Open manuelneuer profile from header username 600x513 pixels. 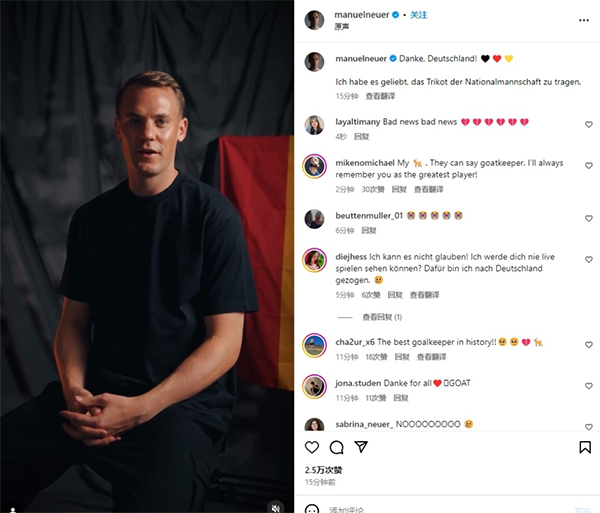tap(362, 15)
